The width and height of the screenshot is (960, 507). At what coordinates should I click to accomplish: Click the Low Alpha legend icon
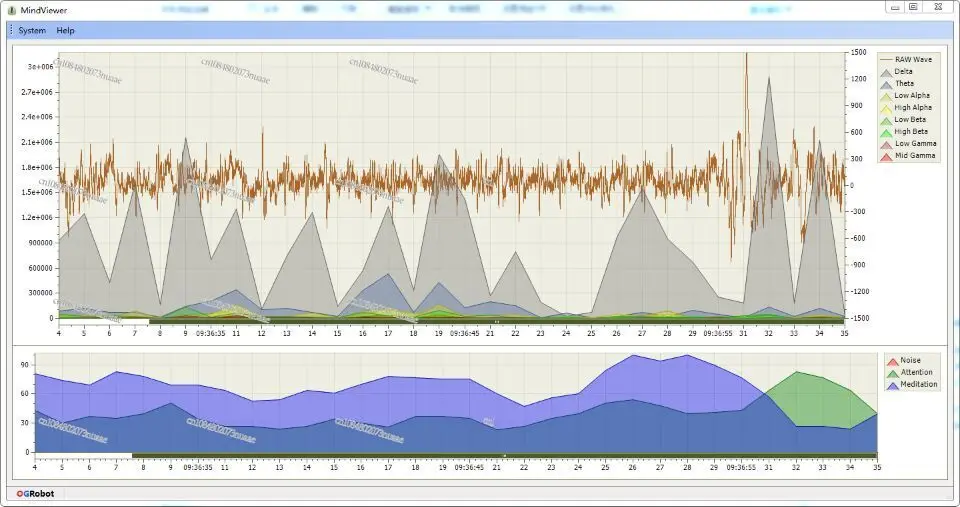pos(886,96)
